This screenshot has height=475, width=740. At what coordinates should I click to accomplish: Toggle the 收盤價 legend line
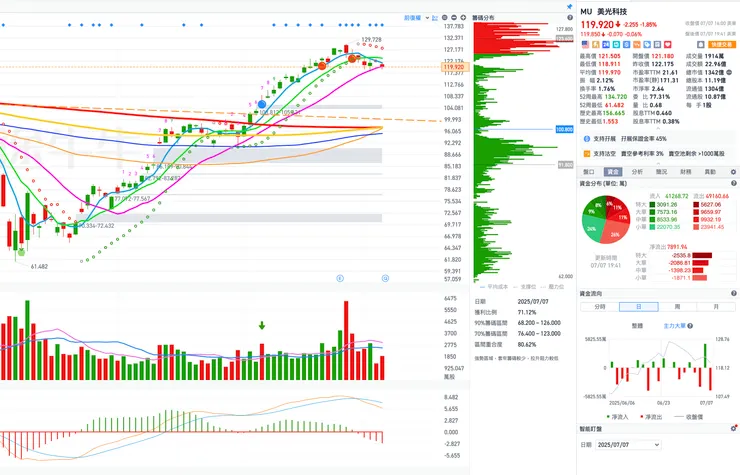pyautogui.click(x=689, y=417)
